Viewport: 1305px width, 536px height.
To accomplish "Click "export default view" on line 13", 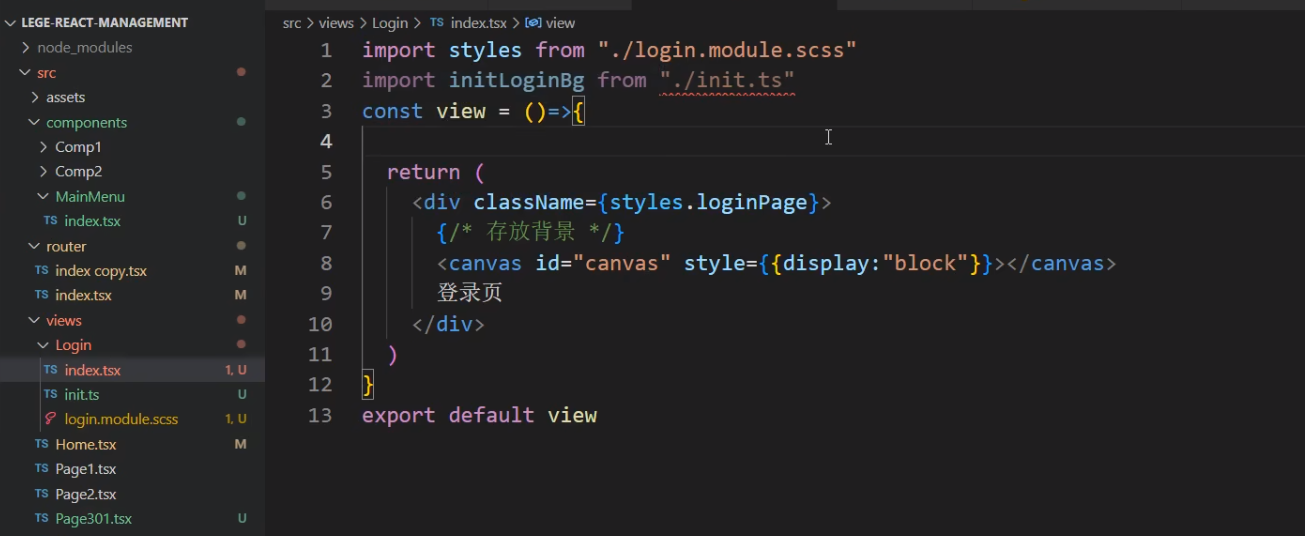I will [x=479, y=415].
